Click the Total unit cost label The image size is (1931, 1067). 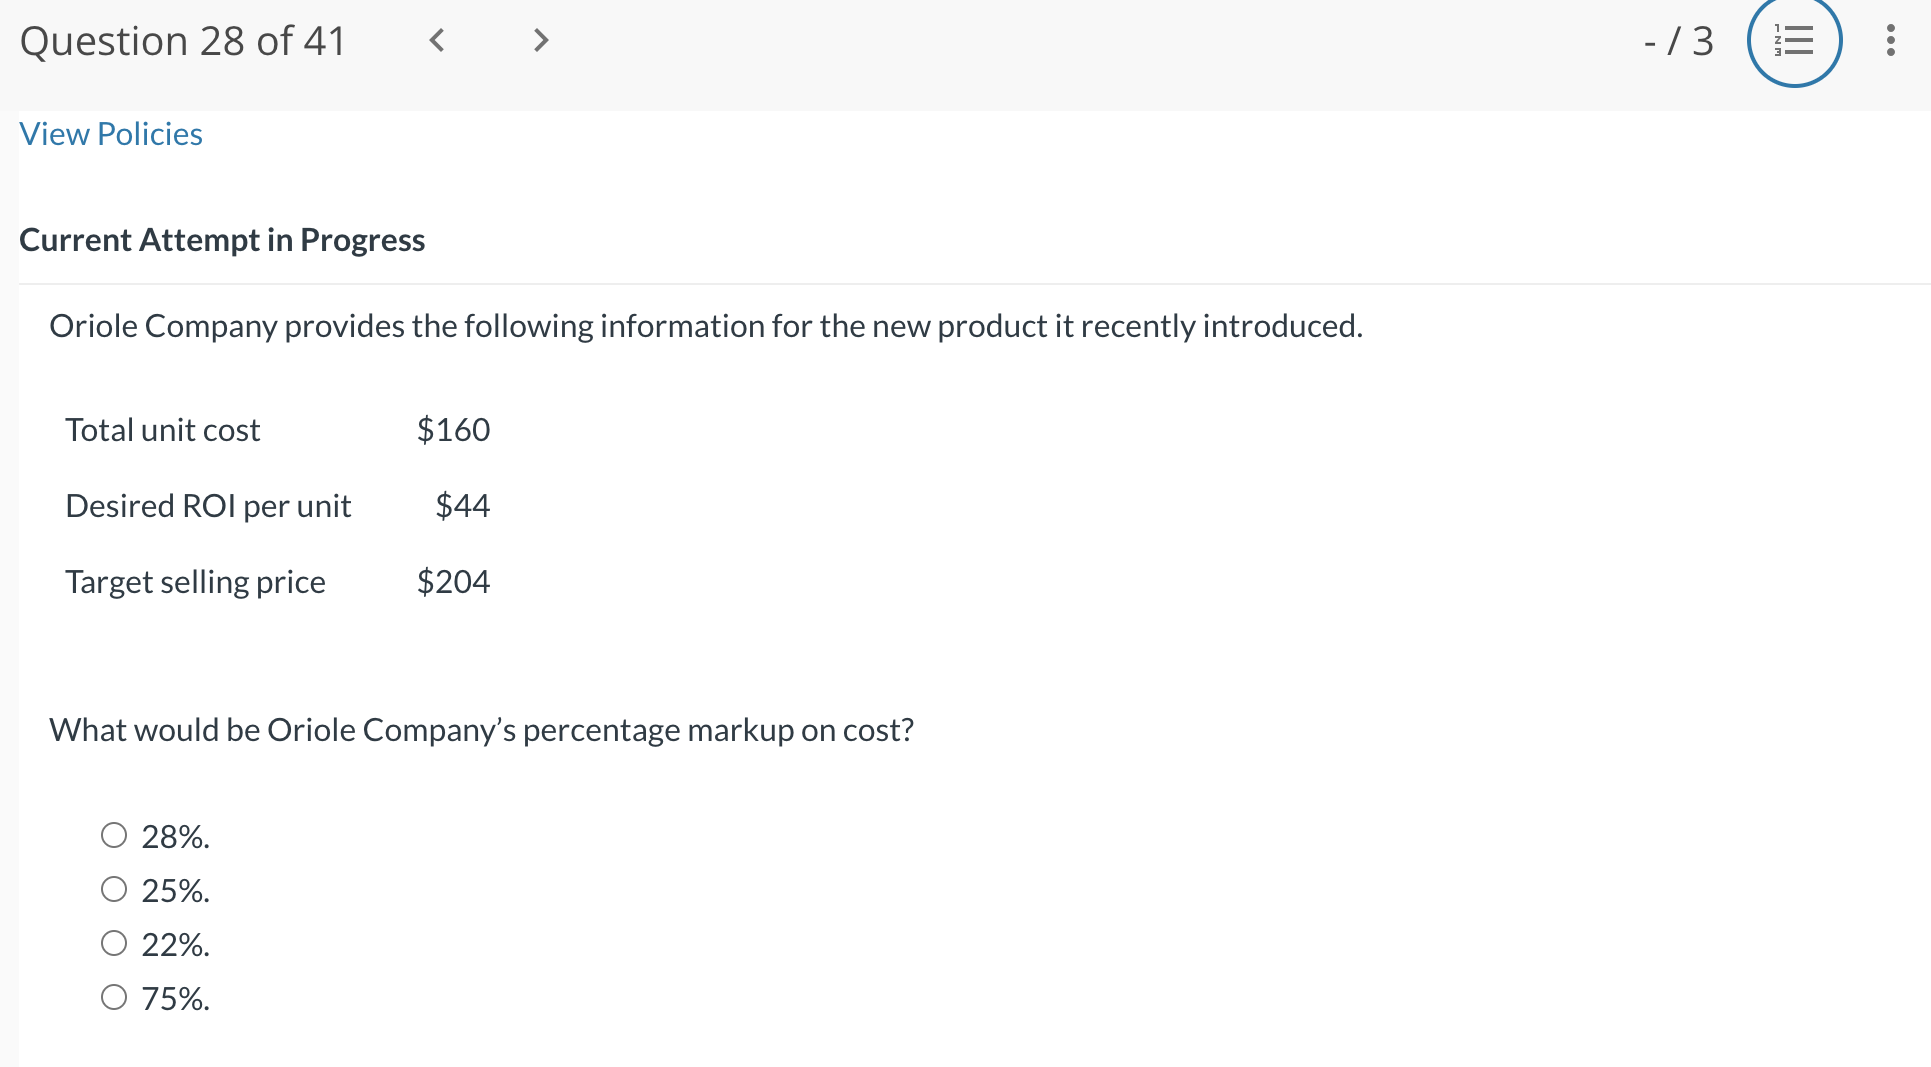[163, 430]
